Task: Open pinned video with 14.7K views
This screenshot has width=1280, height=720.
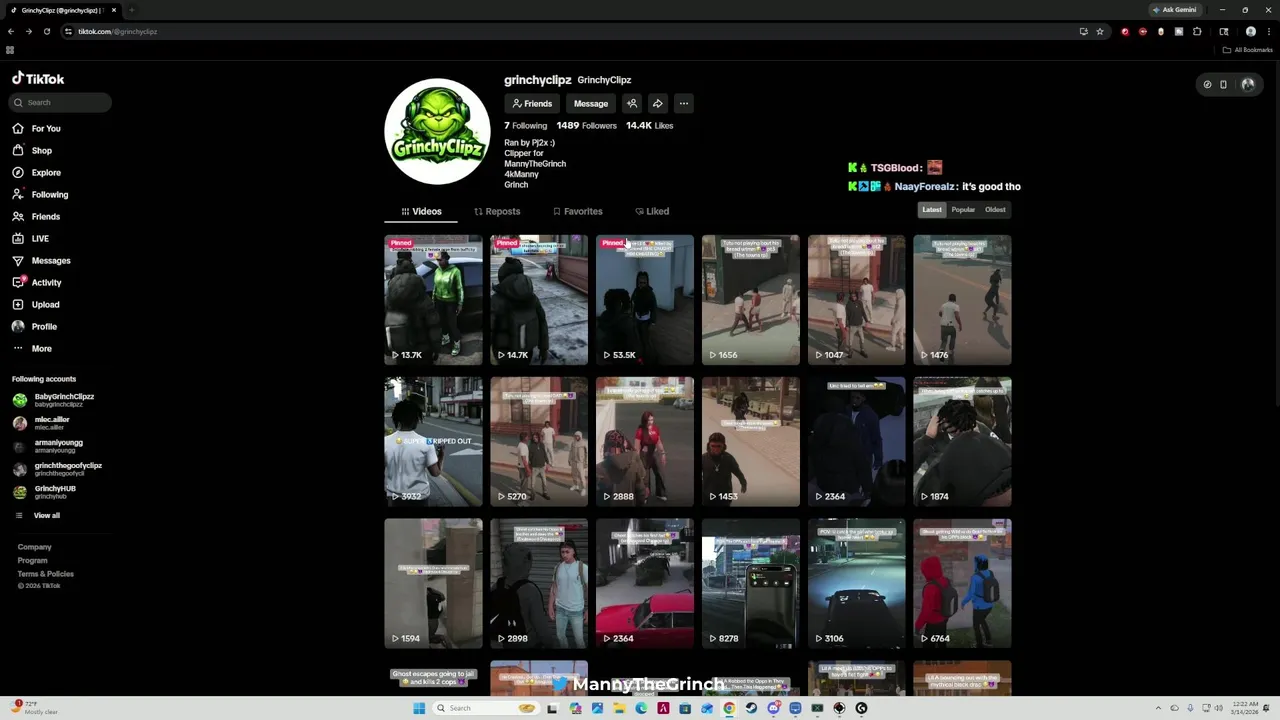Action: (539, 299)
